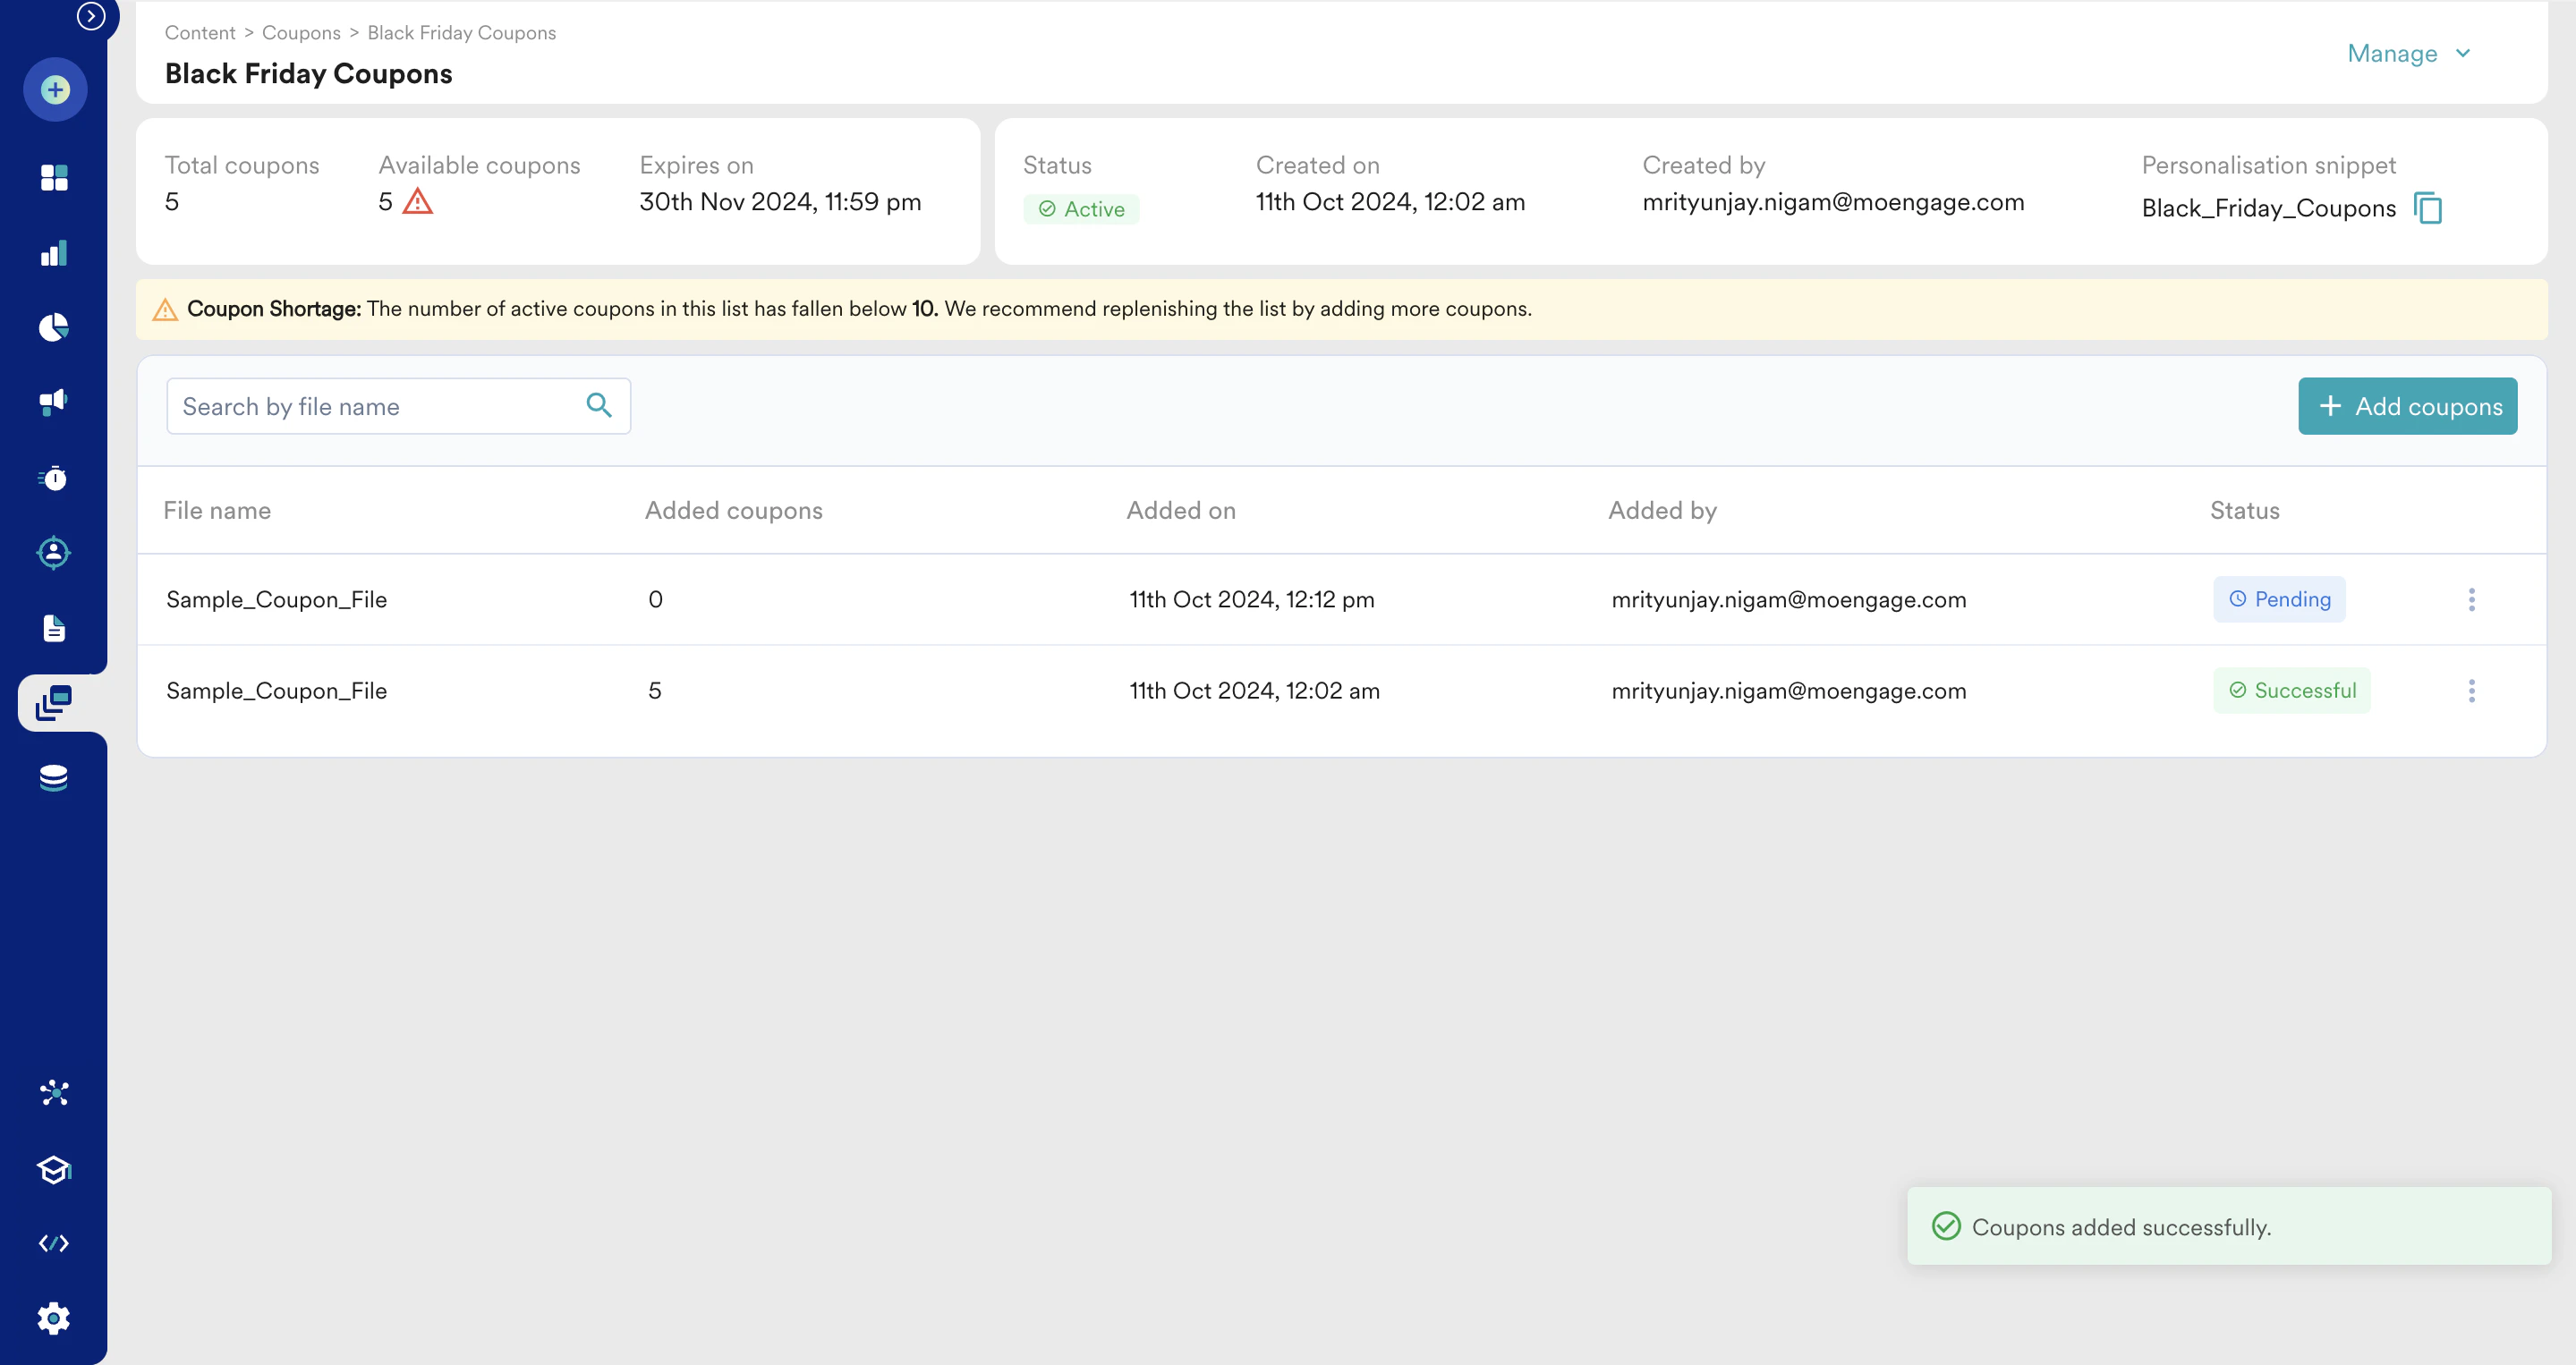The width and height of the screenshot is (2576, 1365).
Task: Go to Coupons in the breadcrumb
Action: [x=301, y=33]
